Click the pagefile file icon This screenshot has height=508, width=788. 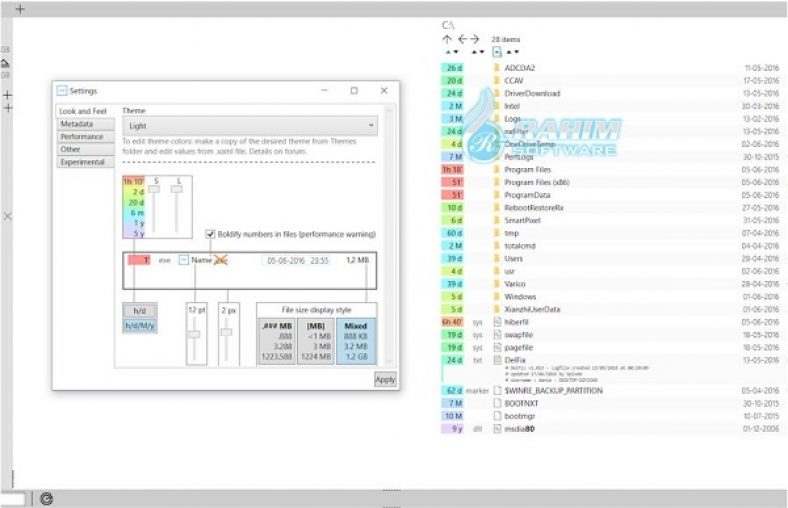point(497,347)
